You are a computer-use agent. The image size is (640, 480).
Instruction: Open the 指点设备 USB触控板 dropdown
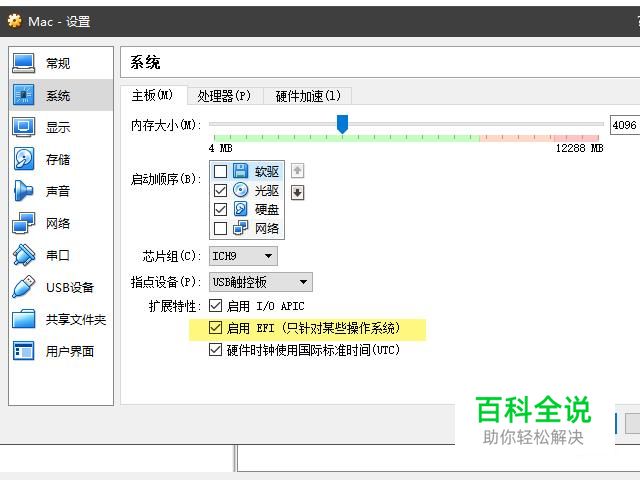[261, 282]
